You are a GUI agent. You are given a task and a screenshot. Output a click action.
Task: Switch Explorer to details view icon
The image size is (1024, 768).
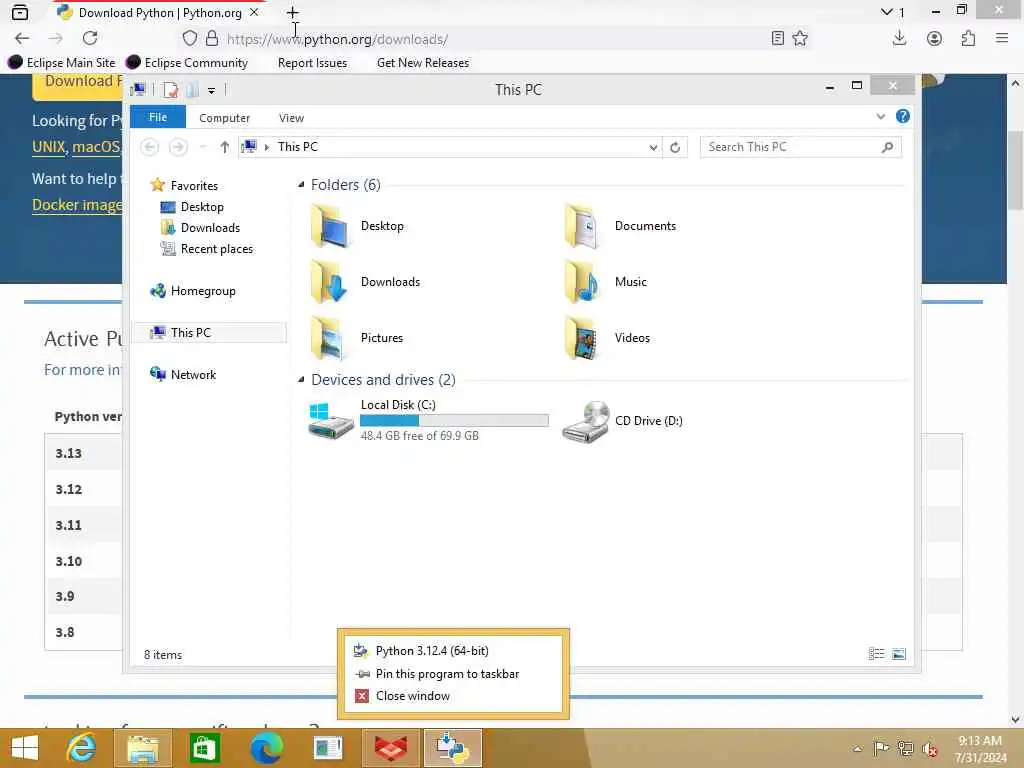point(876,654)
